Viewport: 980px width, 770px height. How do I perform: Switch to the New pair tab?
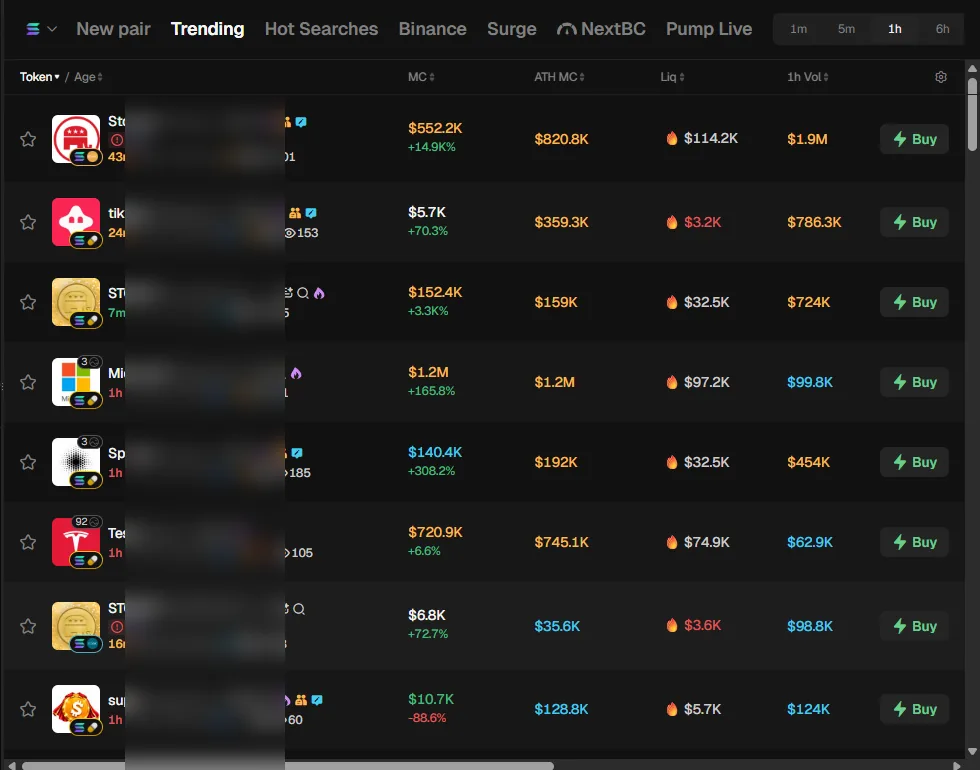click(113, 29)
